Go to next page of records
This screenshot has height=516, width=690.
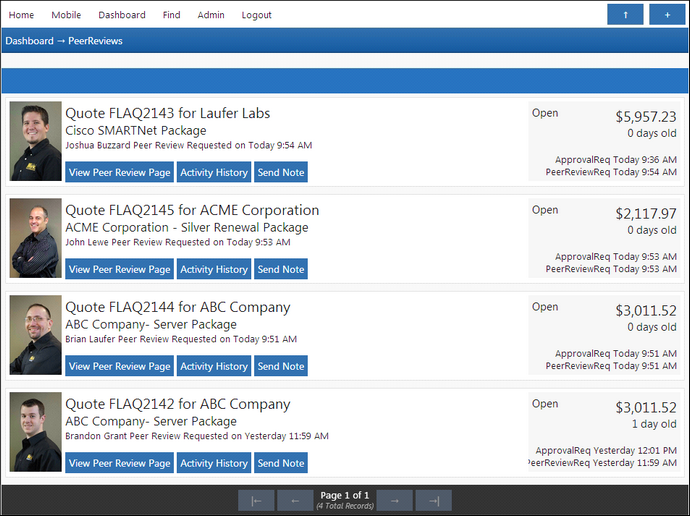coord(394,500)
